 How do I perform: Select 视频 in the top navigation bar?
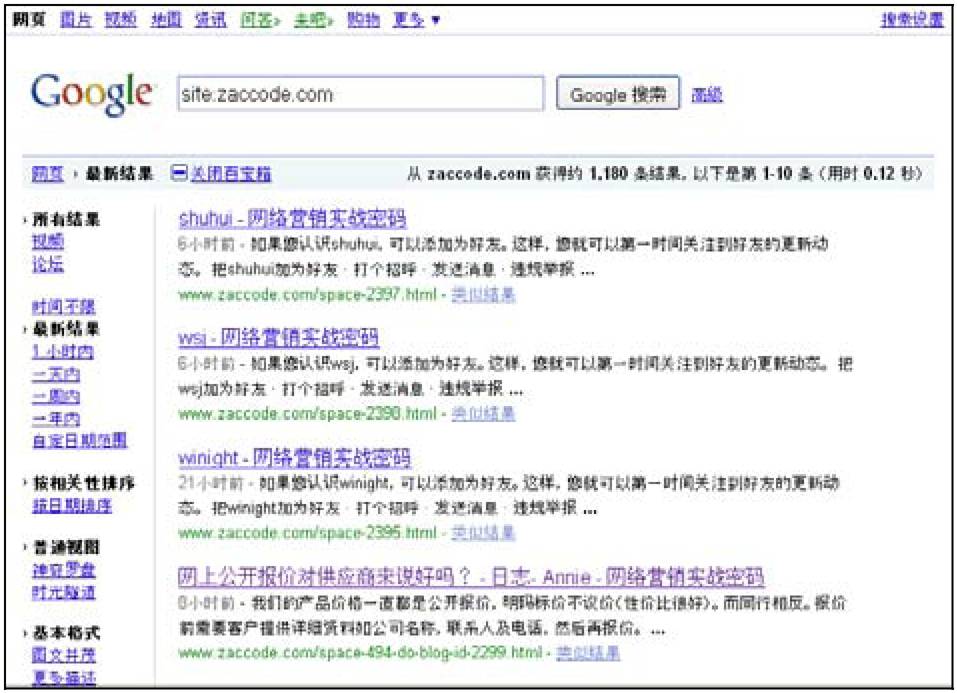(x=121, y=20)
